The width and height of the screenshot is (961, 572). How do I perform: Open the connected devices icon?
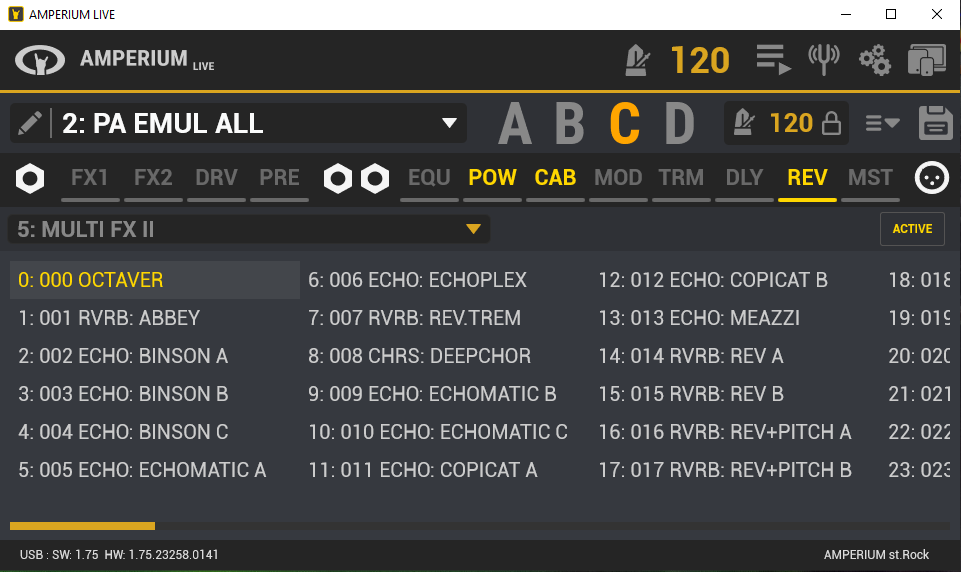(927, 60)
